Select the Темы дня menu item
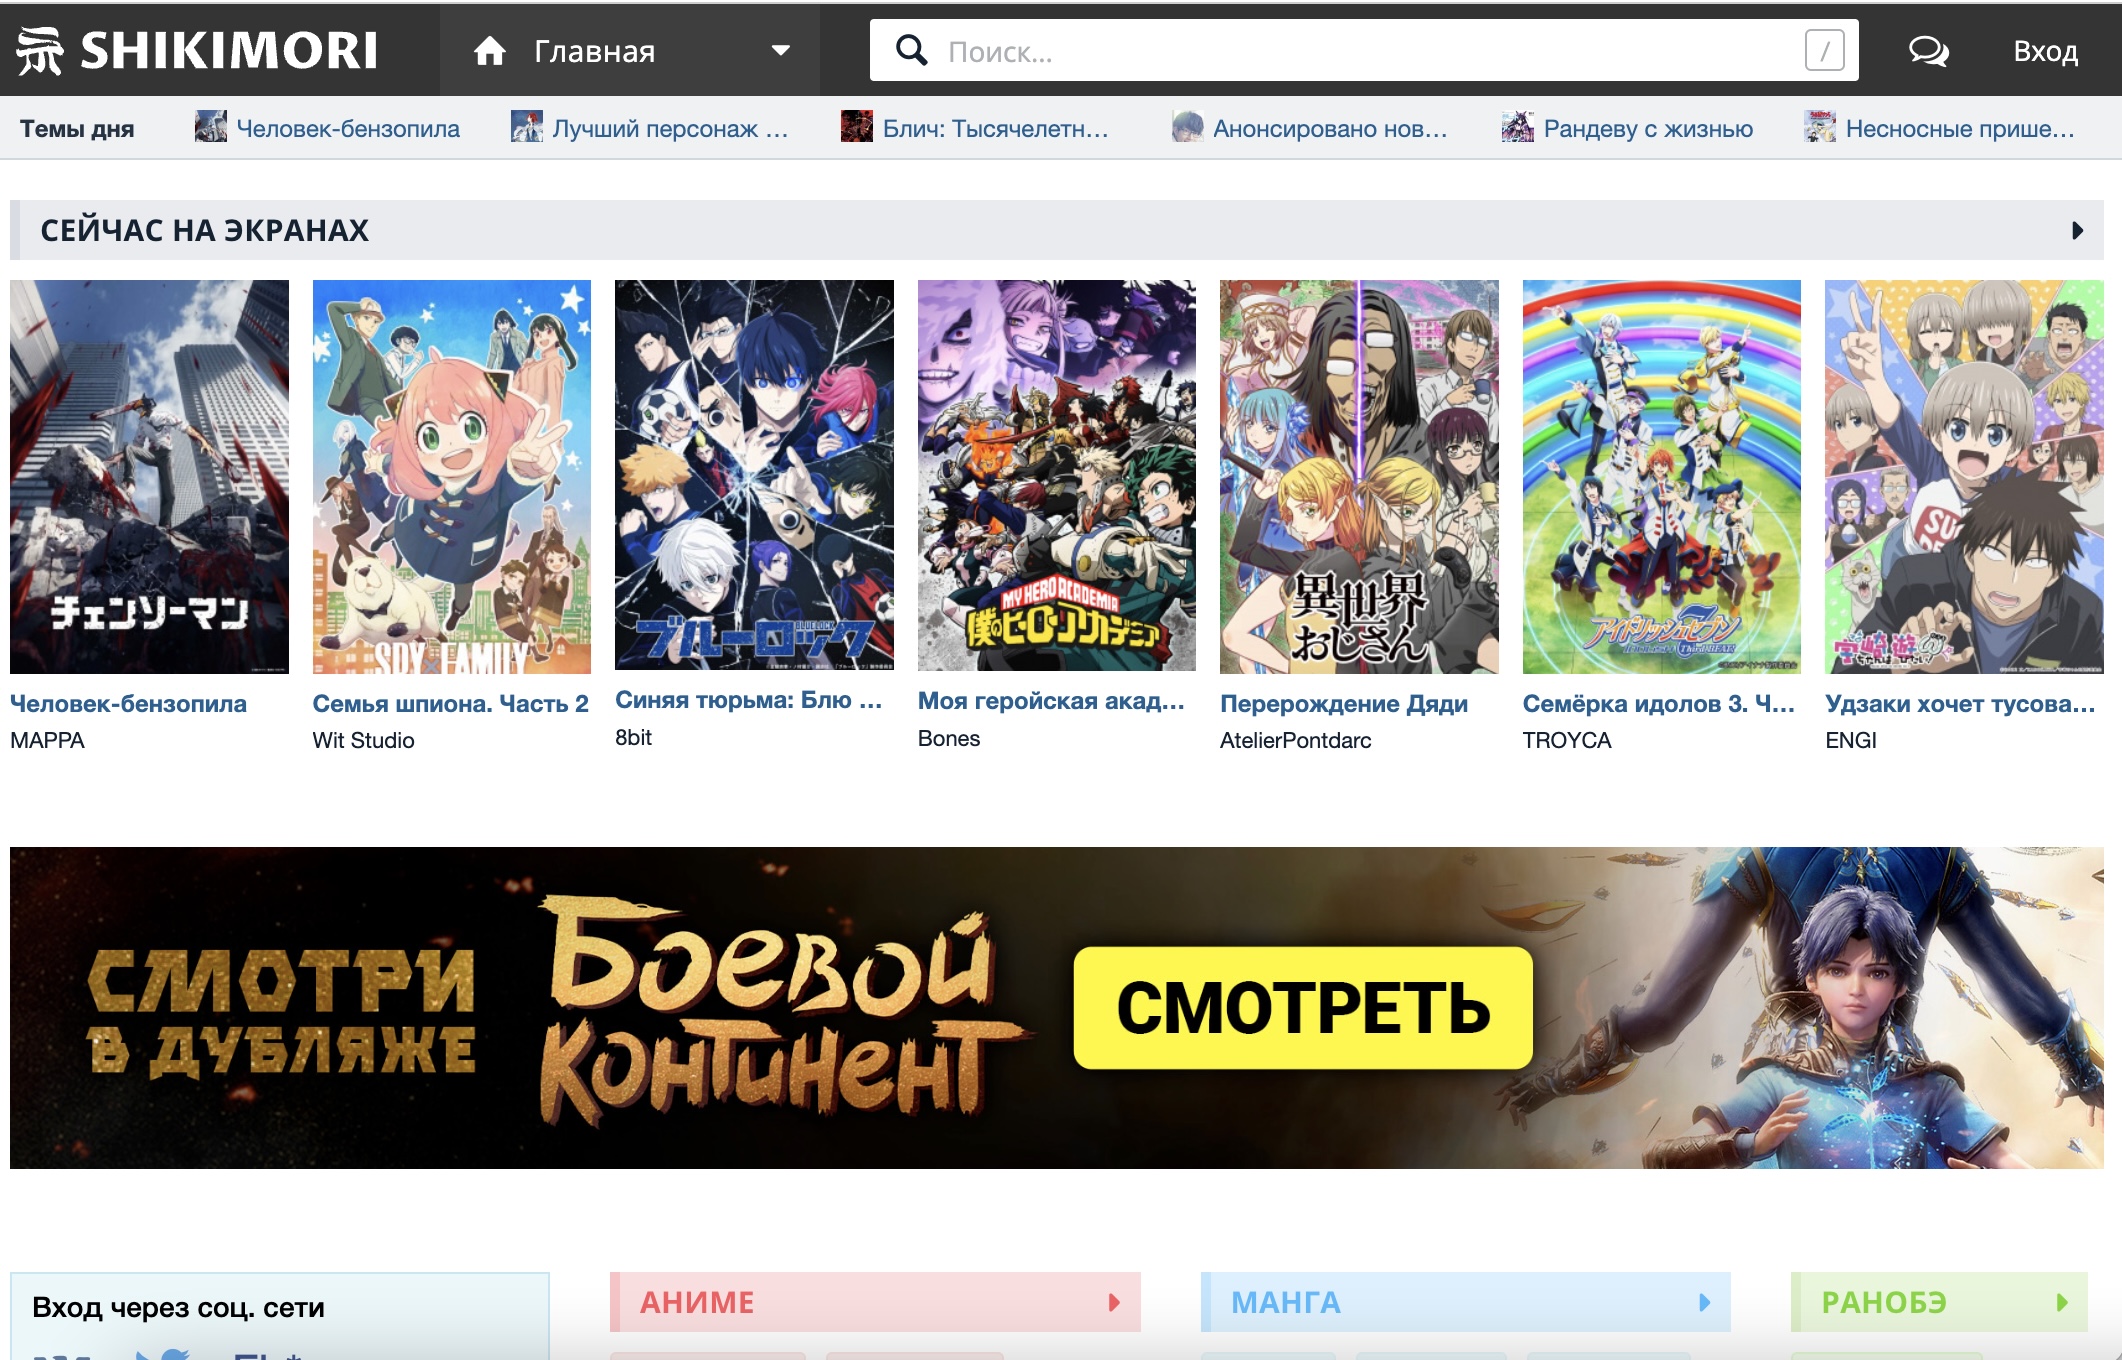This screenshot has height=1360, width=2122. [x=75, y=127]
